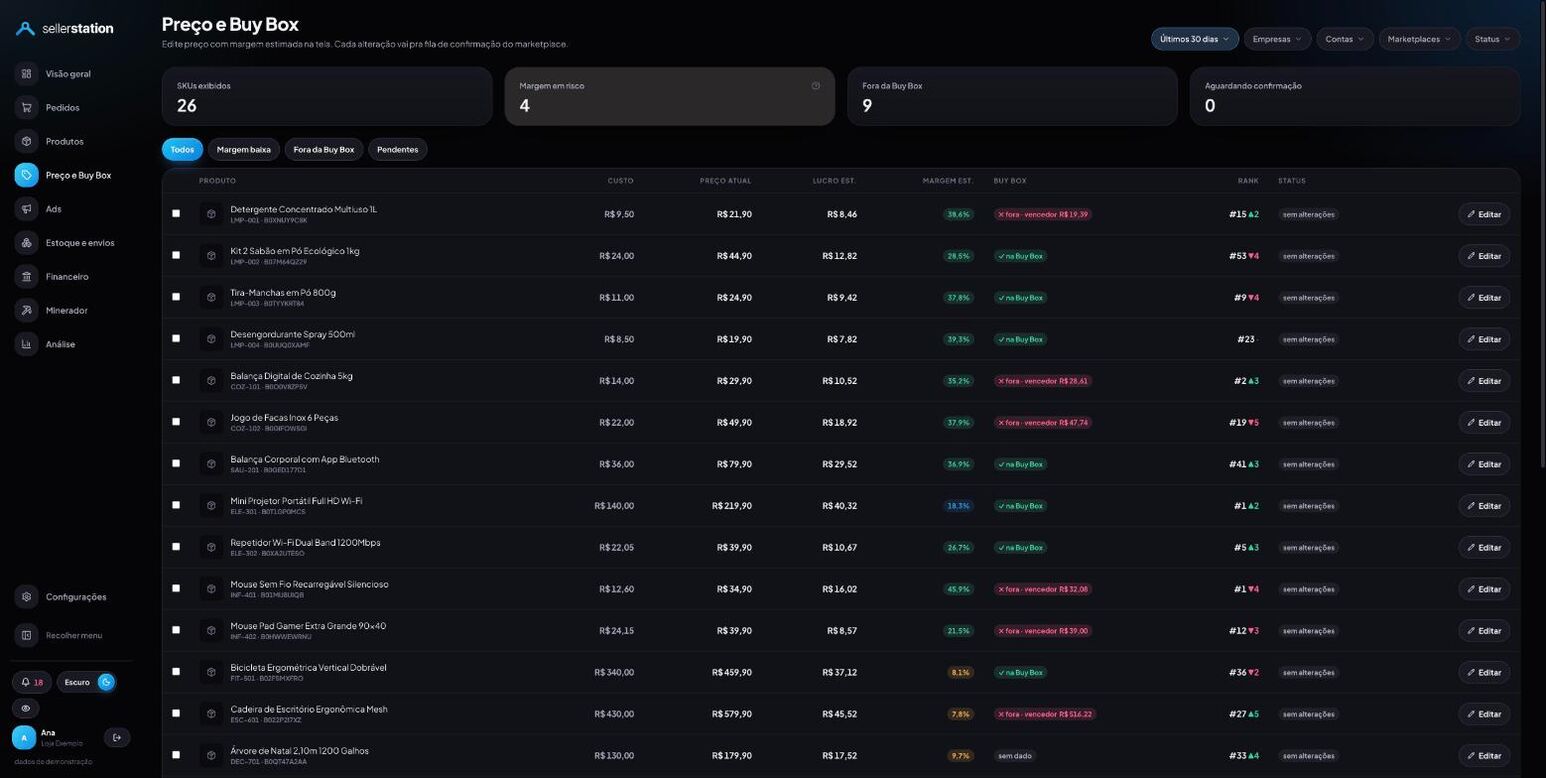The image size is (1546, 778).
Task: Click the Configurações gear icon
Action: (26, 597)
